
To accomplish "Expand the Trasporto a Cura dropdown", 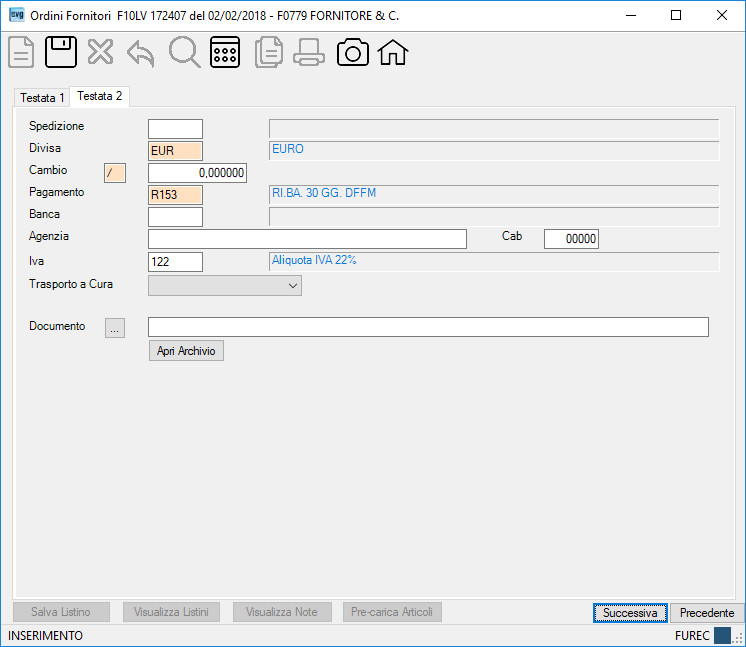I will (x=225, y=285).
